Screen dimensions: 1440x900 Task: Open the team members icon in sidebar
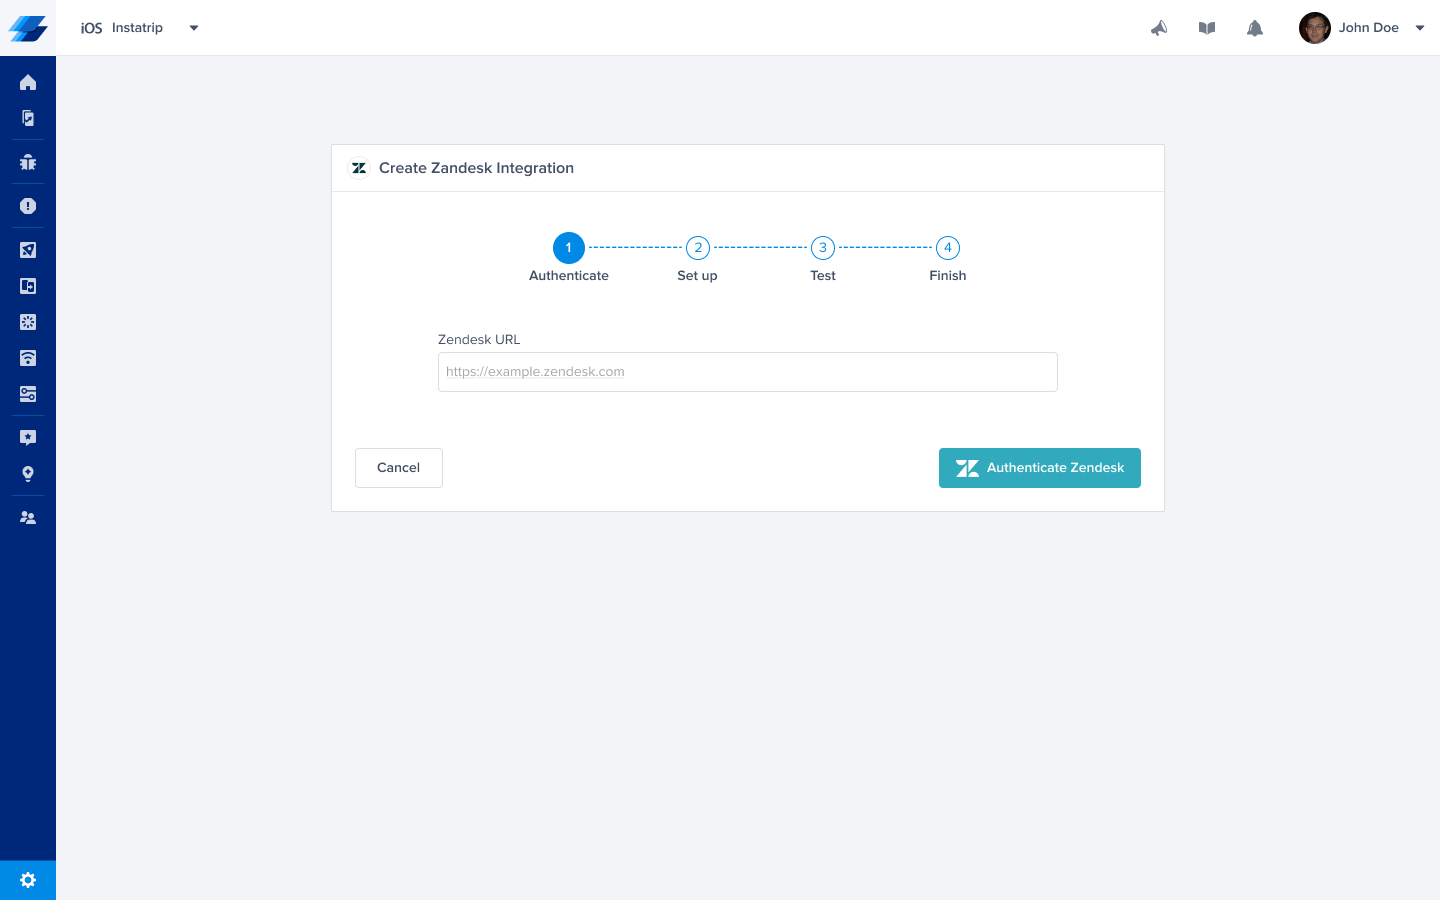pos(28,518)
